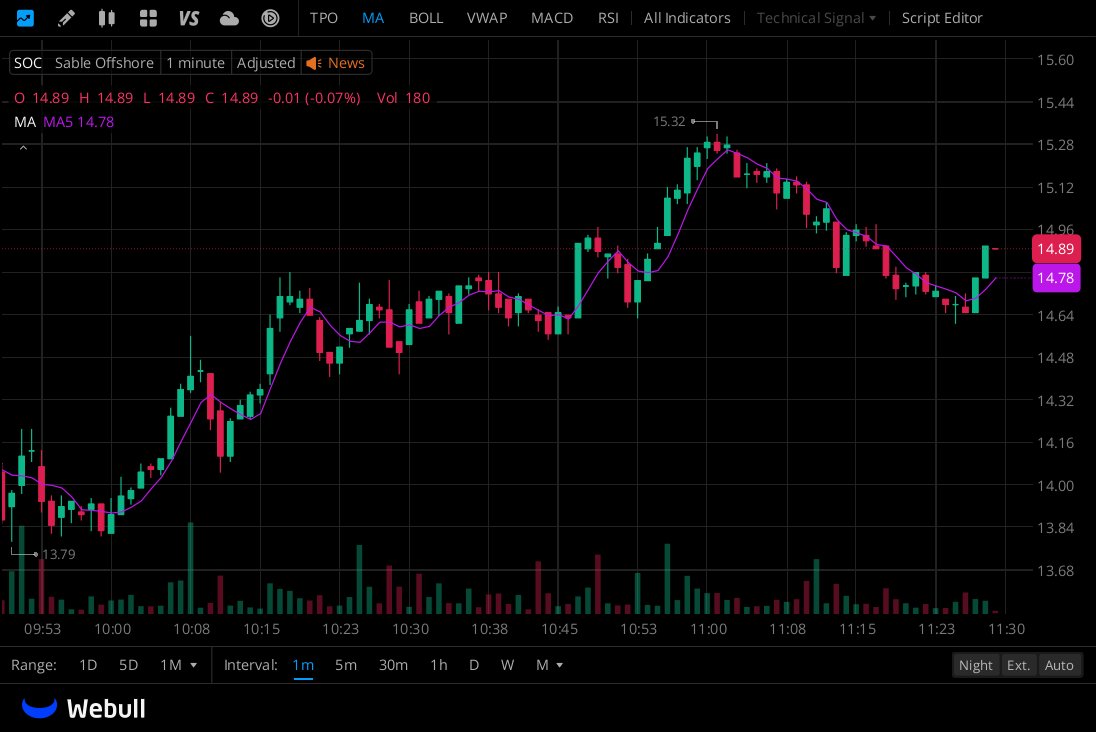Open All Indicators list
Viewport: 1096px width, 732px height.
point(687,18)
